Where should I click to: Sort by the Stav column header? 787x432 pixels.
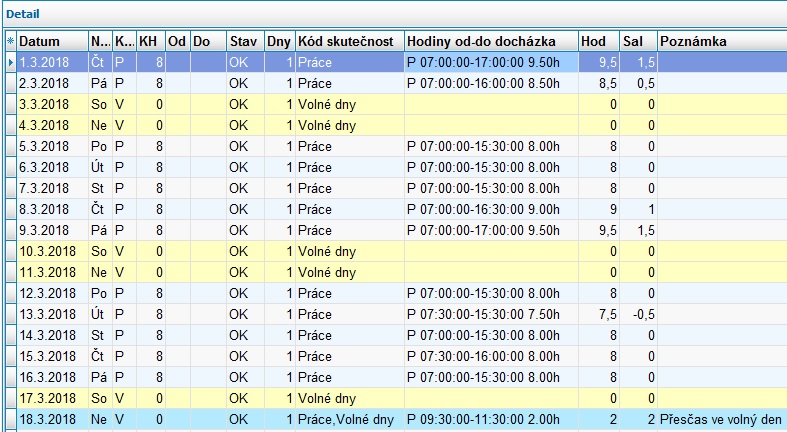coord(245,41)
